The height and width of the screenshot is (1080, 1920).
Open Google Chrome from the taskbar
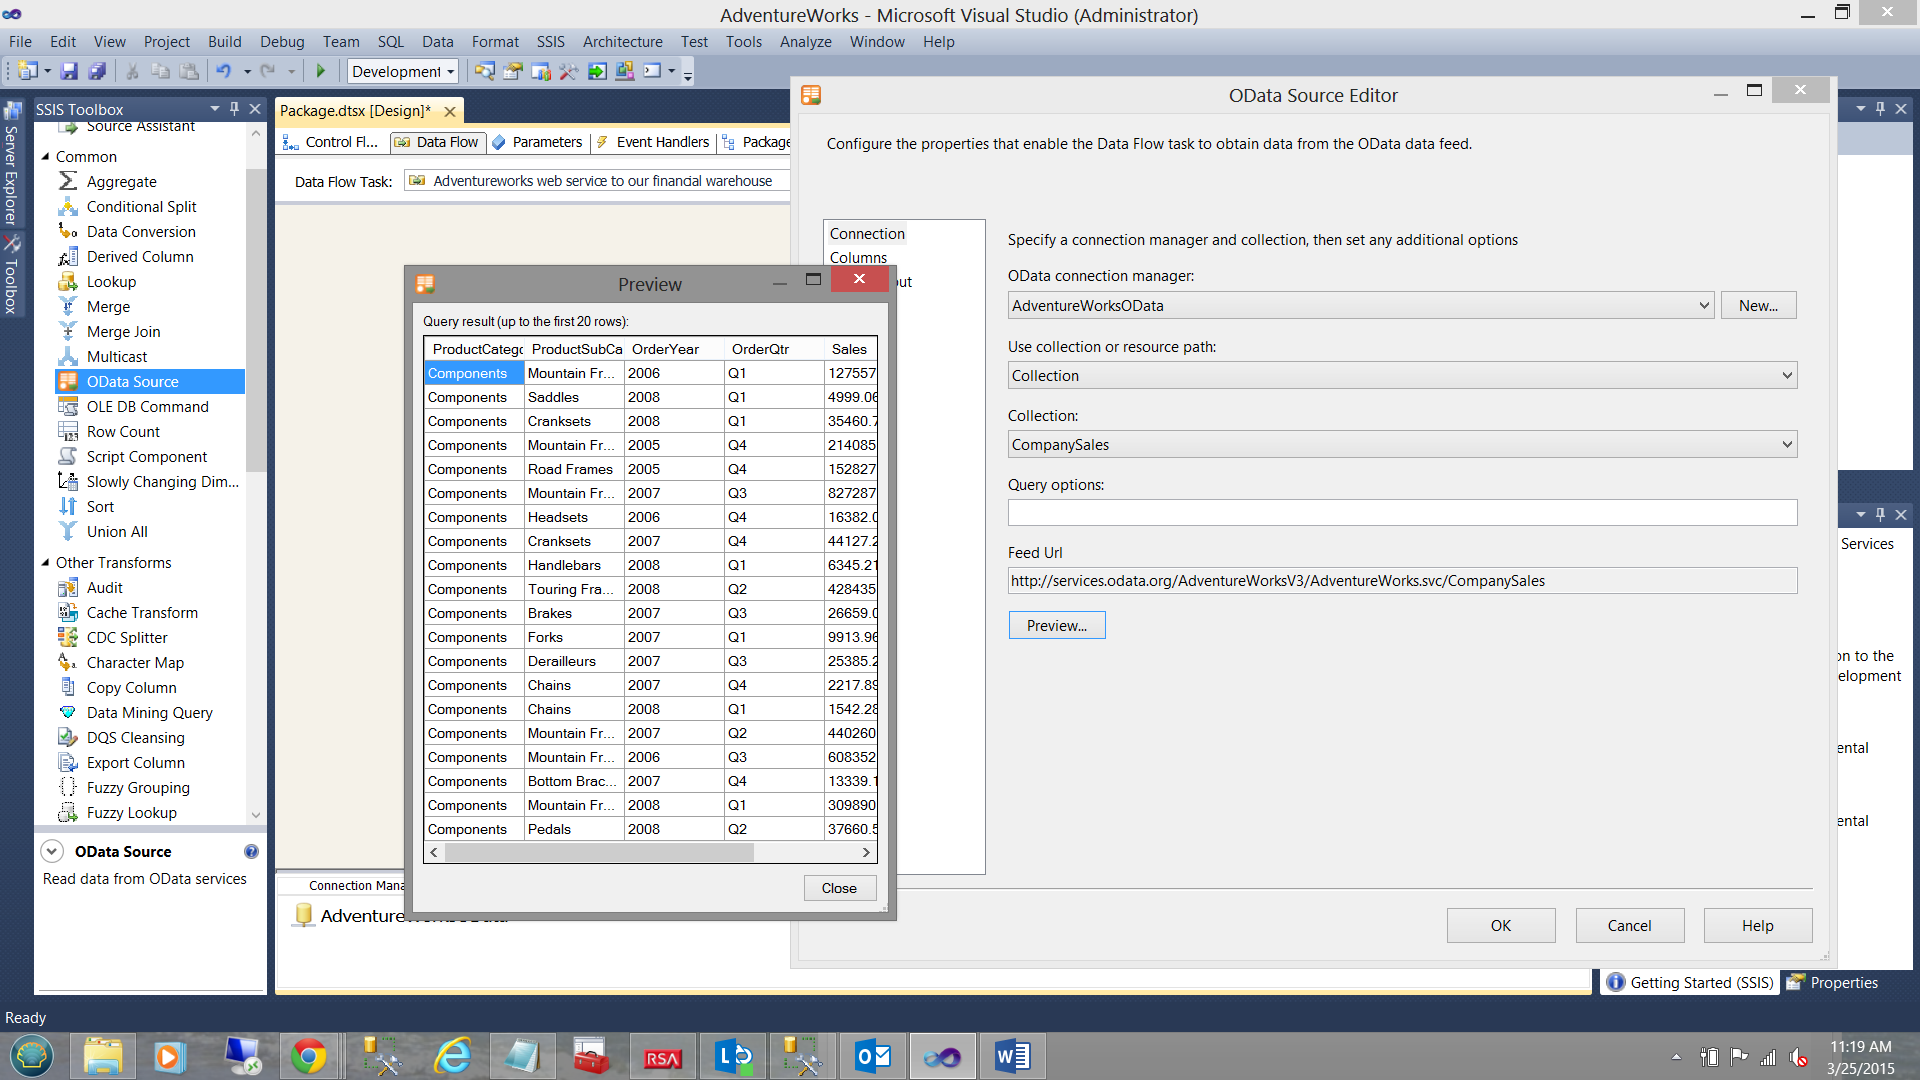(x=308, y=1056)
